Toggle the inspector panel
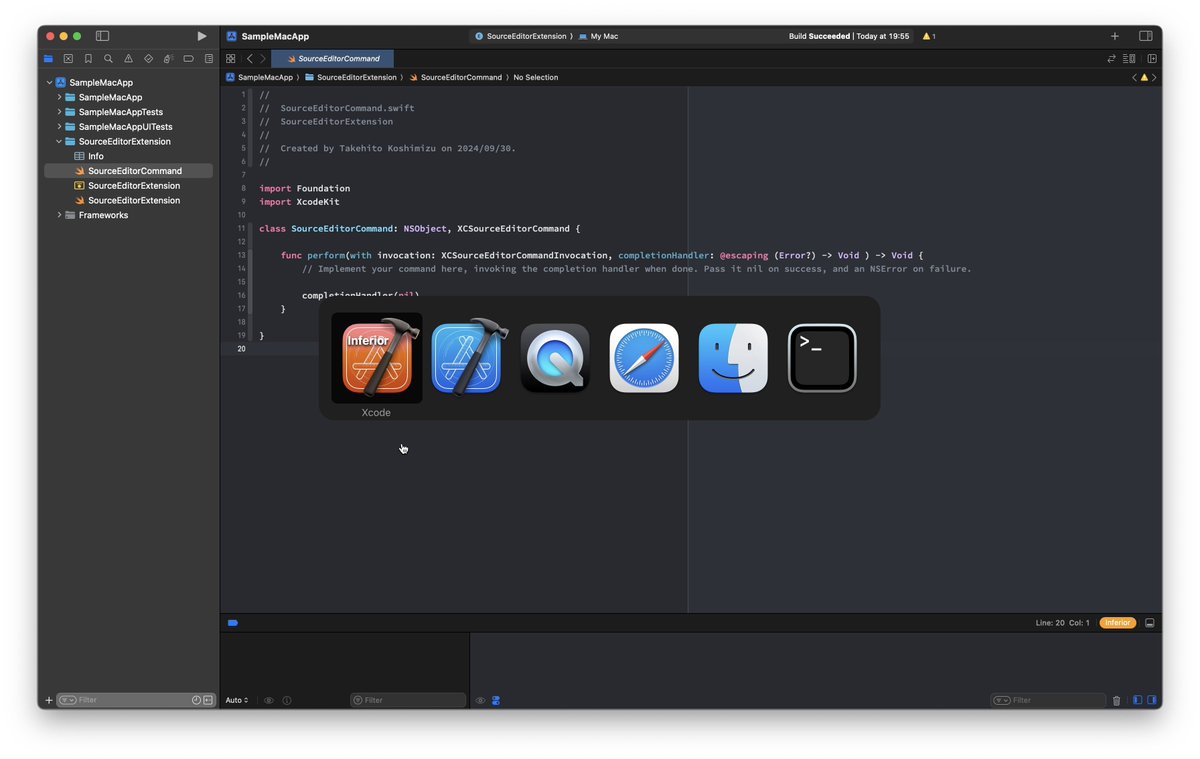1200x759 pixels. point(1146,36)
